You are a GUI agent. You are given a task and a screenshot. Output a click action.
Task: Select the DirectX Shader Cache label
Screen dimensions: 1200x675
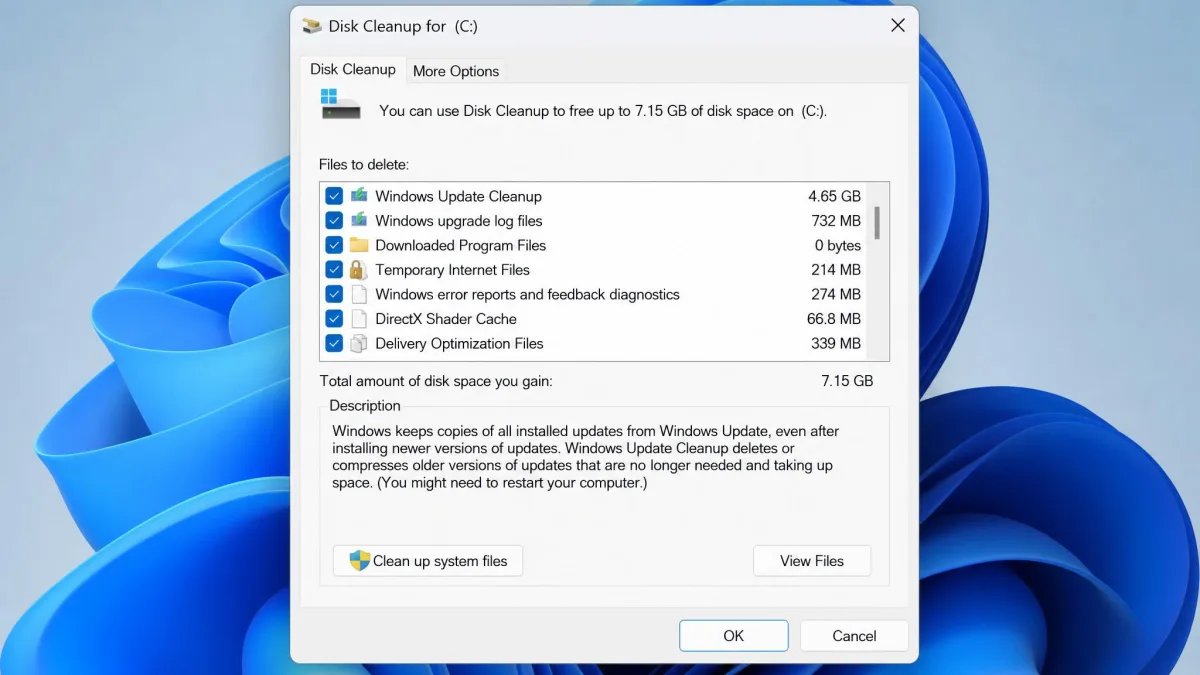pos(446,318)
